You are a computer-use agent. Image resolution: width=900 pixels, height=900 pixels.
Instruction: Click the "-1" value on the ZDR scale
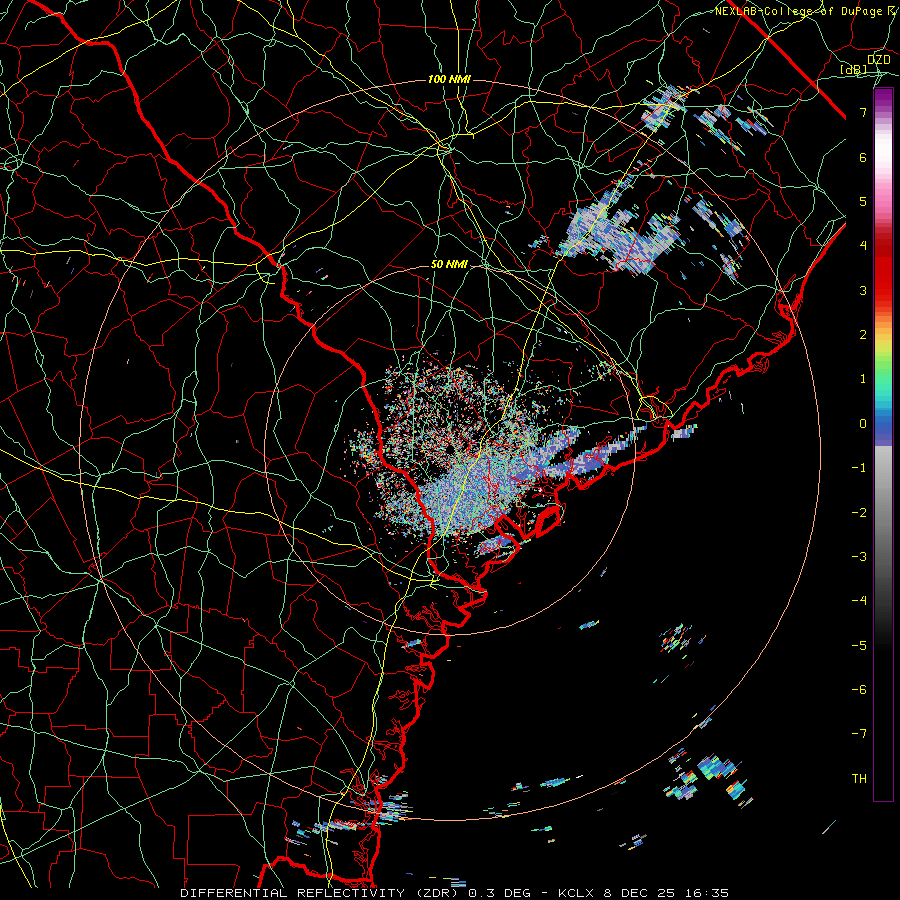(859, 468)
